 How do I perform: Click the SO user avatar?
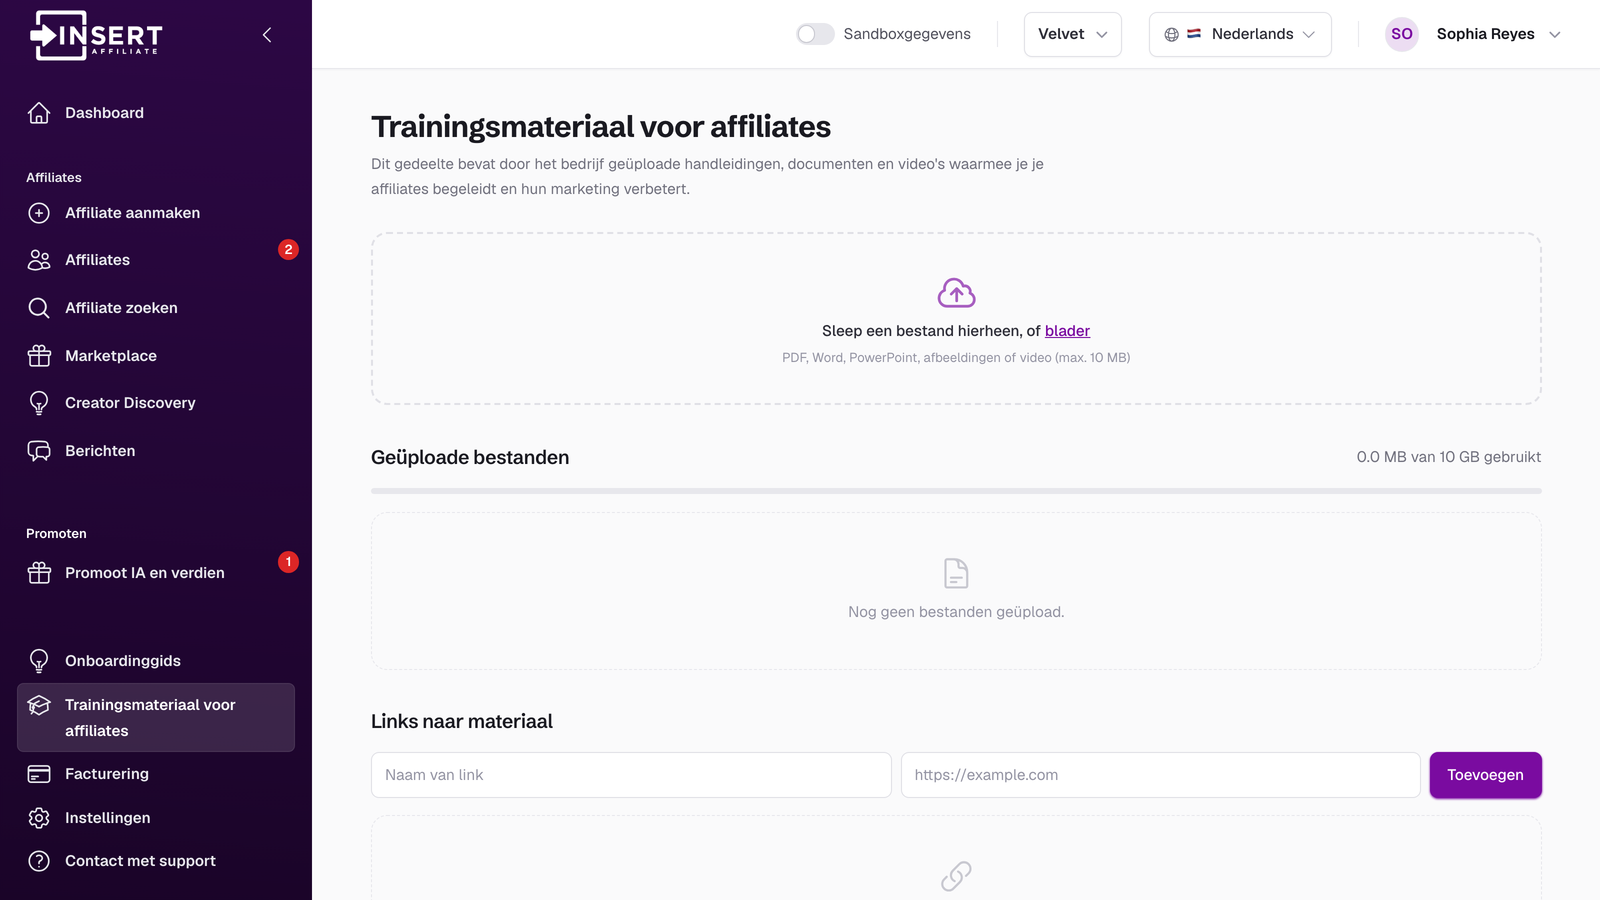(x=1402, y=34)
